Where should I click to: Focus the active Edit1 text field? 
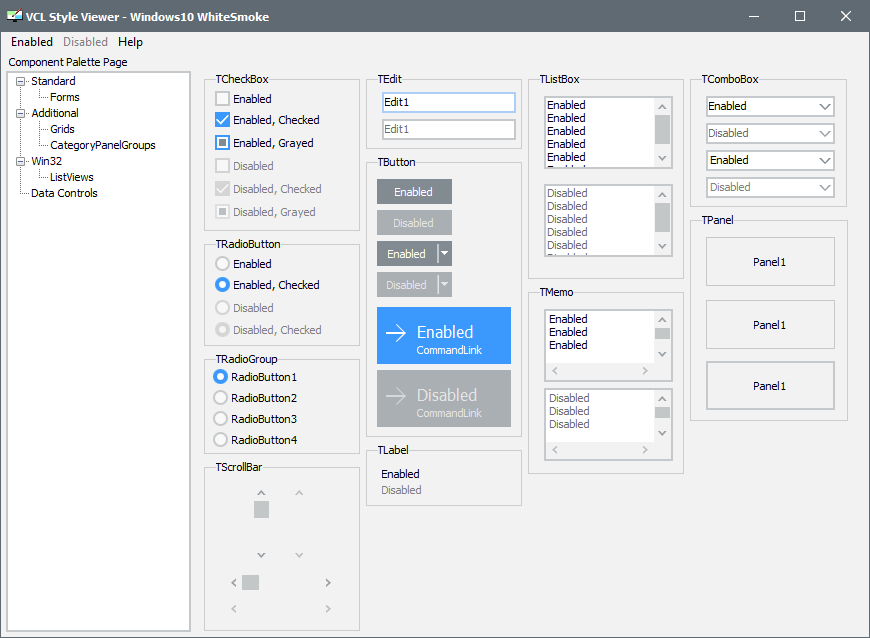click(449, 102)
